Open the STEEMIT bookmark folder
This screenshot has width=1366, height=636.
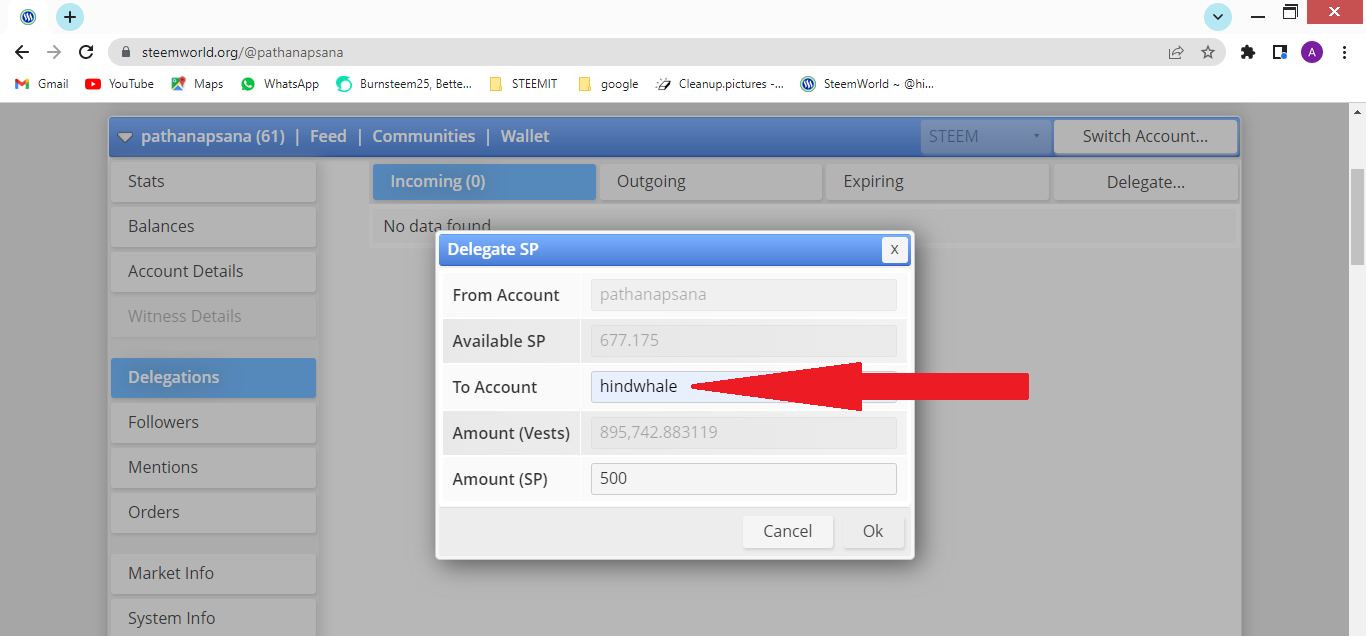coord(523,84)
